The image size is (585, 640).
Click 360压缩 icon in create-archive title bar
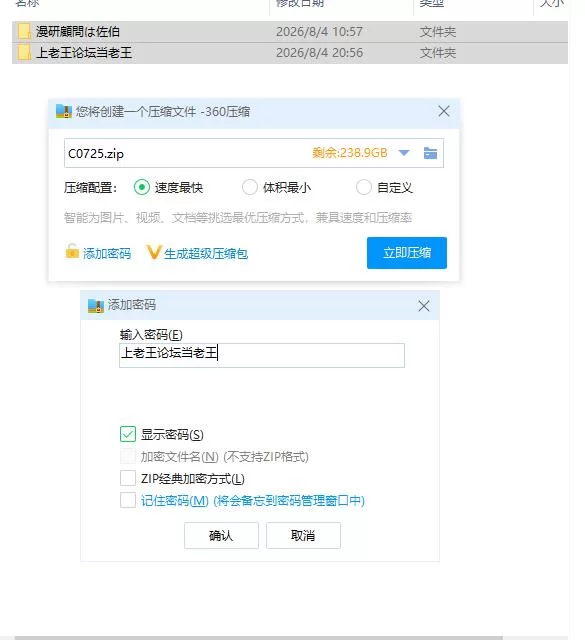coord(64,111)
